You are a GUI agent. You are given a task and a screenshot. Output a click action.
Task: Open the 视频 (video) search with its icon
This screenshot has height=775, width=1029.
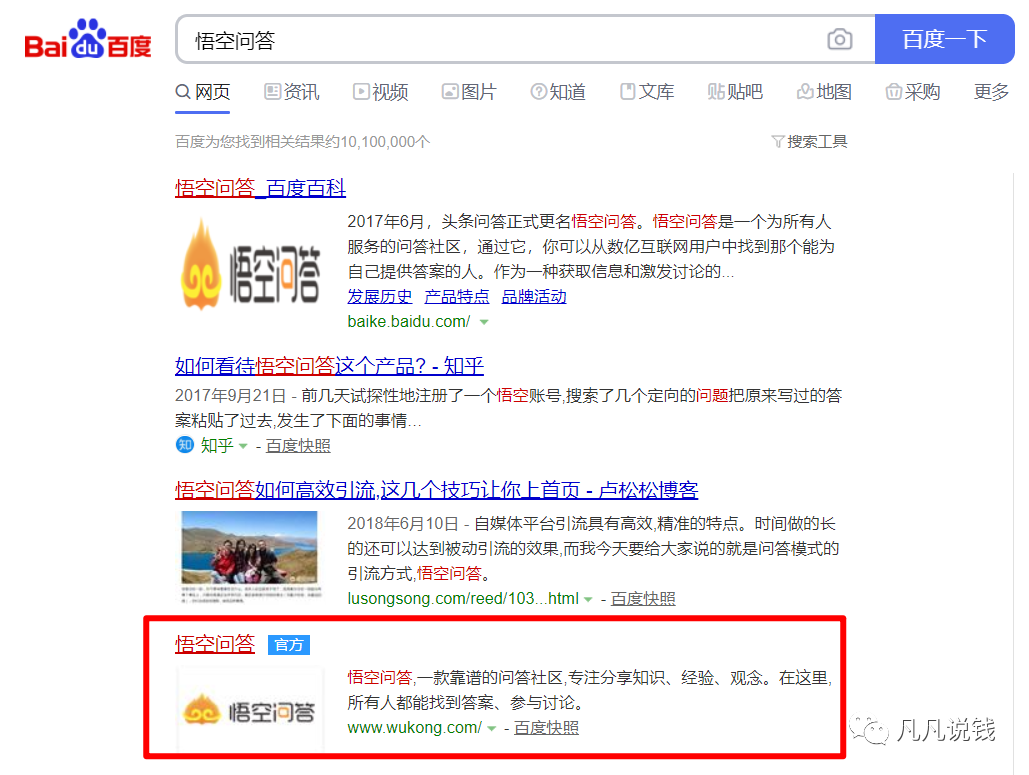[x=362, y=91]
